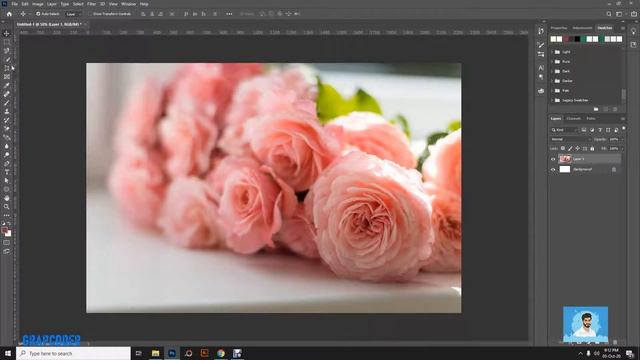The image size is (640, 360).
Task: Pick the black swatch in Swatches panel
Action: point(577,39)
